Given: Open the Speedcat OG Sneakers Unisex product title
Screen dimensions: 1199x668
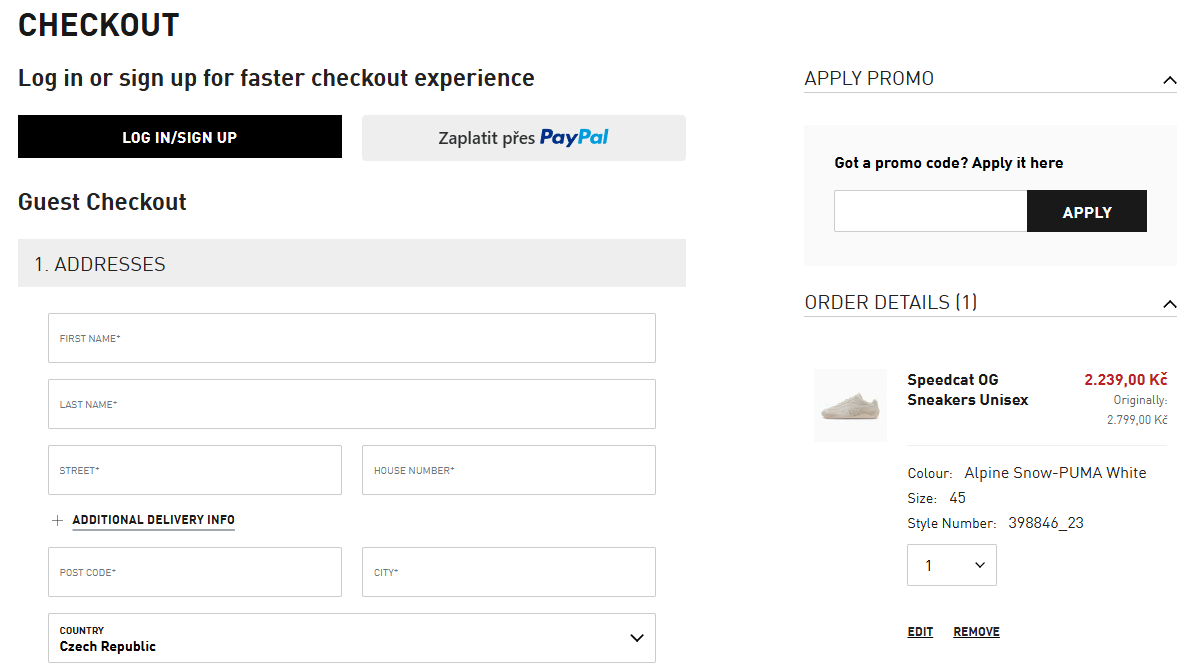Looking at the screenshot, I should (967, 390).
